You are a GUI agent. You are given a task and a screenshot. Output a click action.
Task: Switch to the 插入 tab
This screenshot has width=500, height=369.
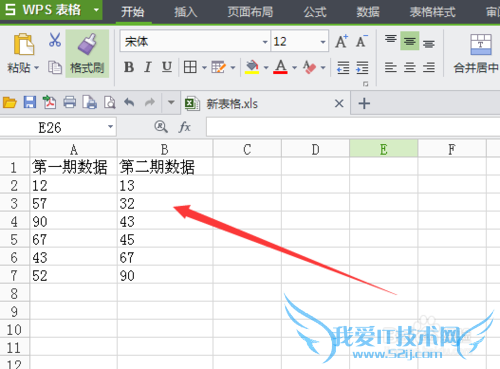coord(186,12)
